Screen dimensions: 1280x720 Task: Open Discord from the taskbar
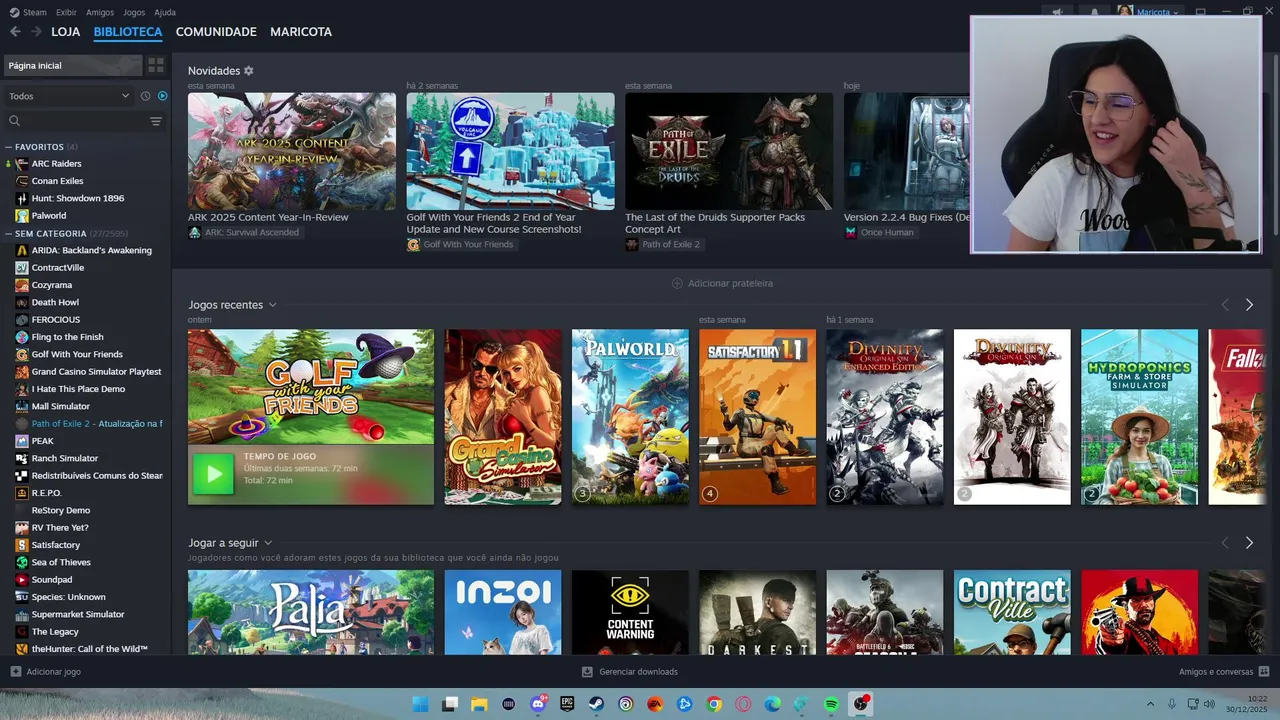538,704
